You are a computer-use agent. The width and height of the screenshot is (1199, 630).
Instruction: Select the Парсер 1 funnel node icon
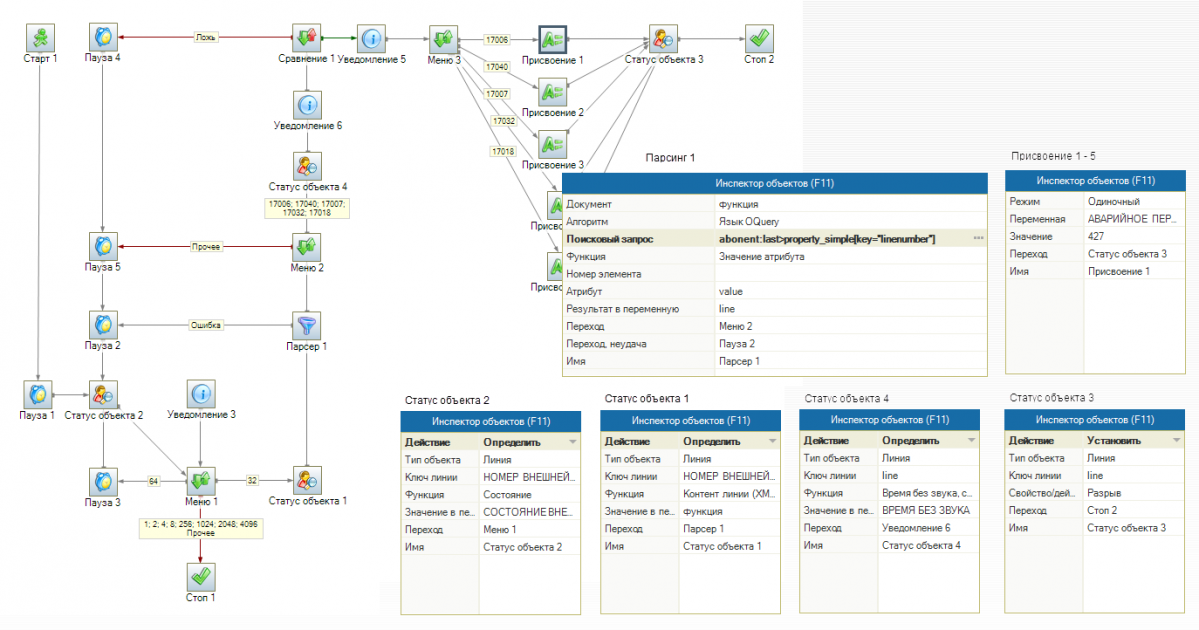(307, 324)
